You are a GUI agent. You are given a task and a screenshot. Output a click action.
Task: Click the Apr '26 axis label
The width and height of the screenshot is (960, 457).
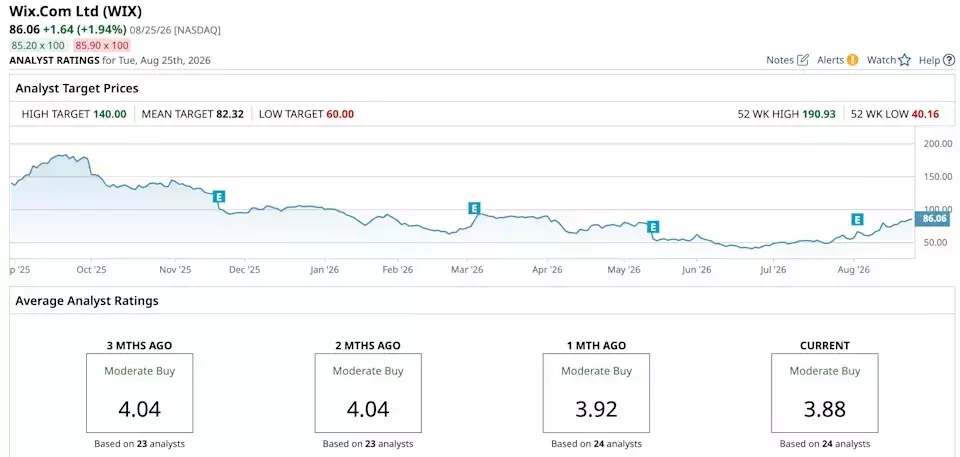tap(547, 269)
